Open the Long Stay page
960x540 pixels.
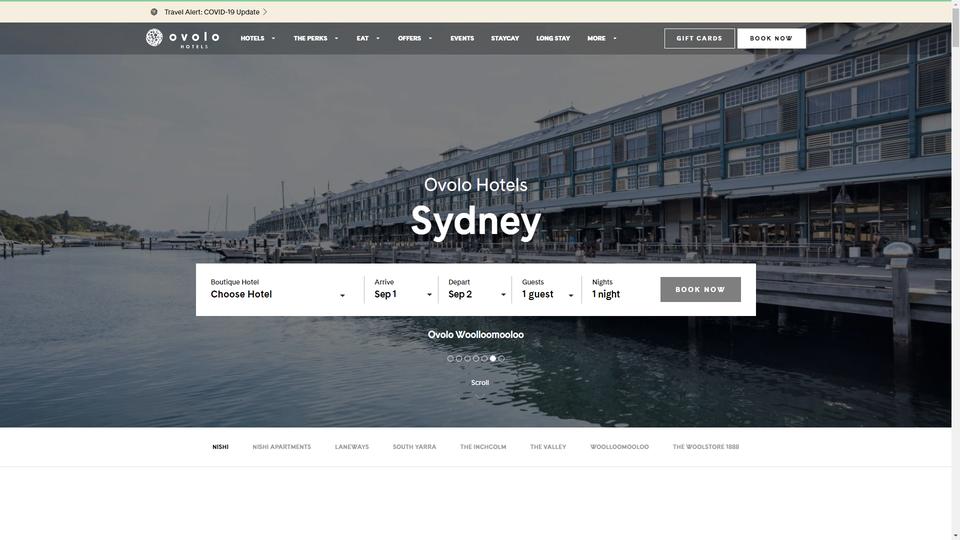pos(553,38)
